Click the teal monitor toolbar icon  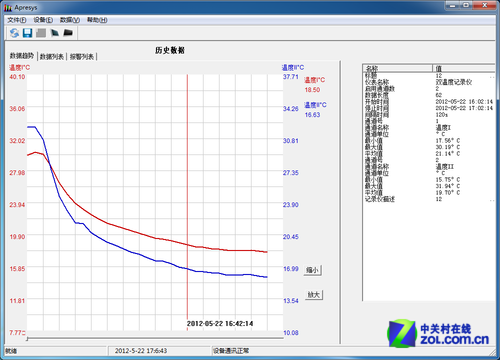pyautogui.click(x=55, y=33)
